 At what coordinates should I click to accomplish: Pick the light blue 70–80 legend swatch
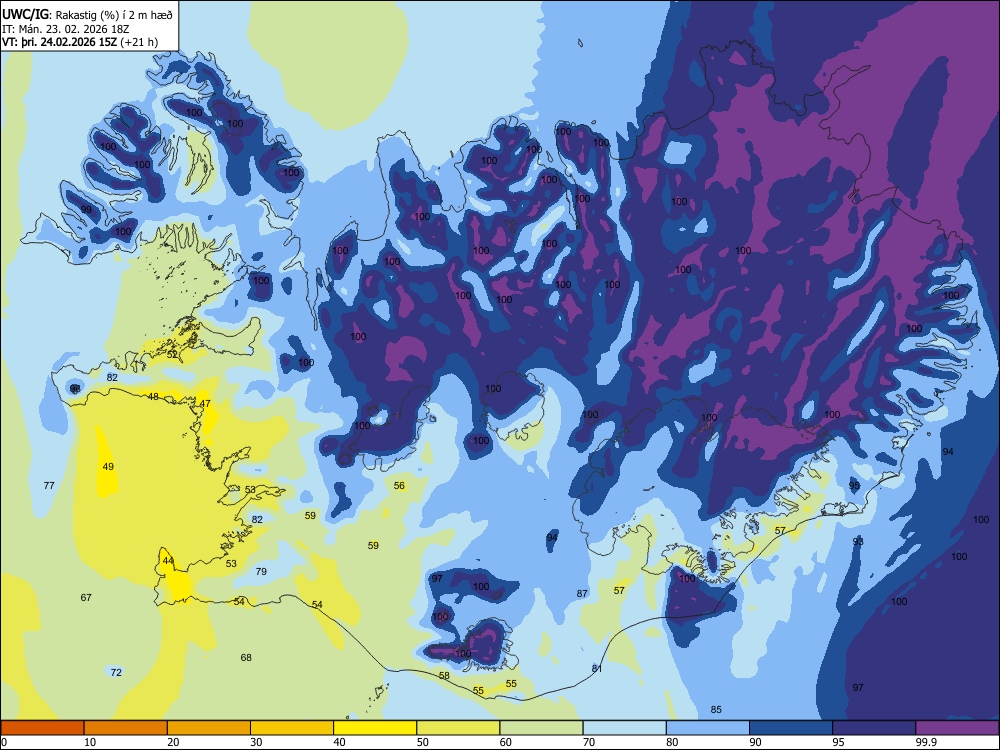[624, 728]
